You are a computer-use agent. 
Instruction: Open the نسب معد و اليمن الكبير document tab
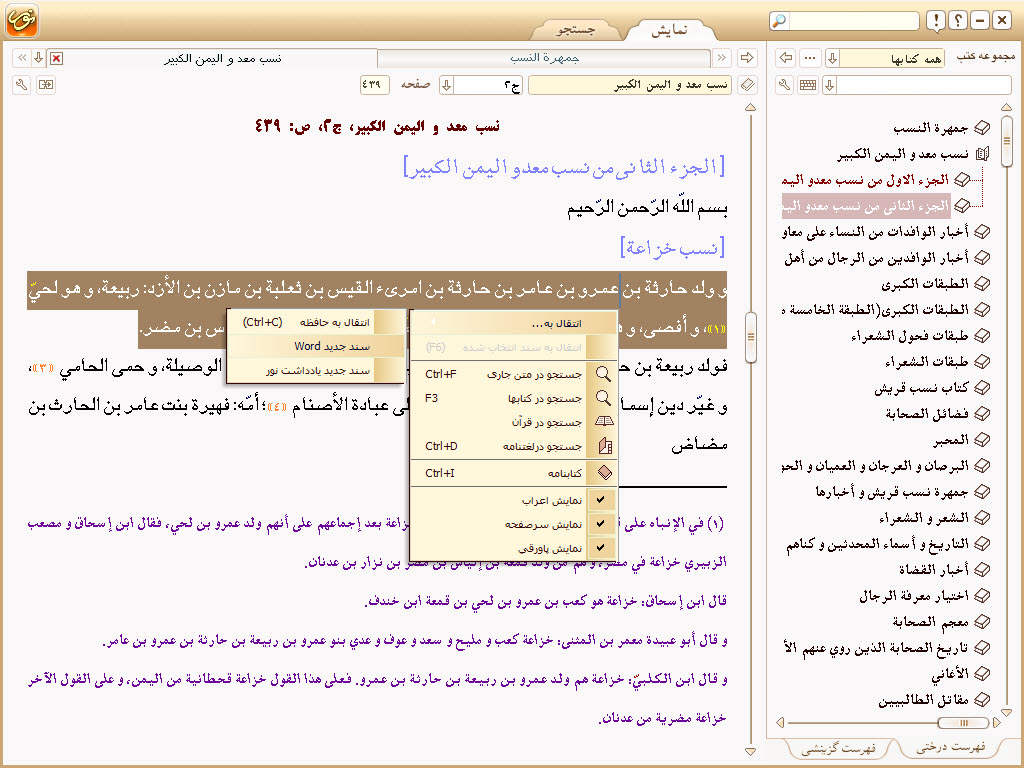pos(222,58)
